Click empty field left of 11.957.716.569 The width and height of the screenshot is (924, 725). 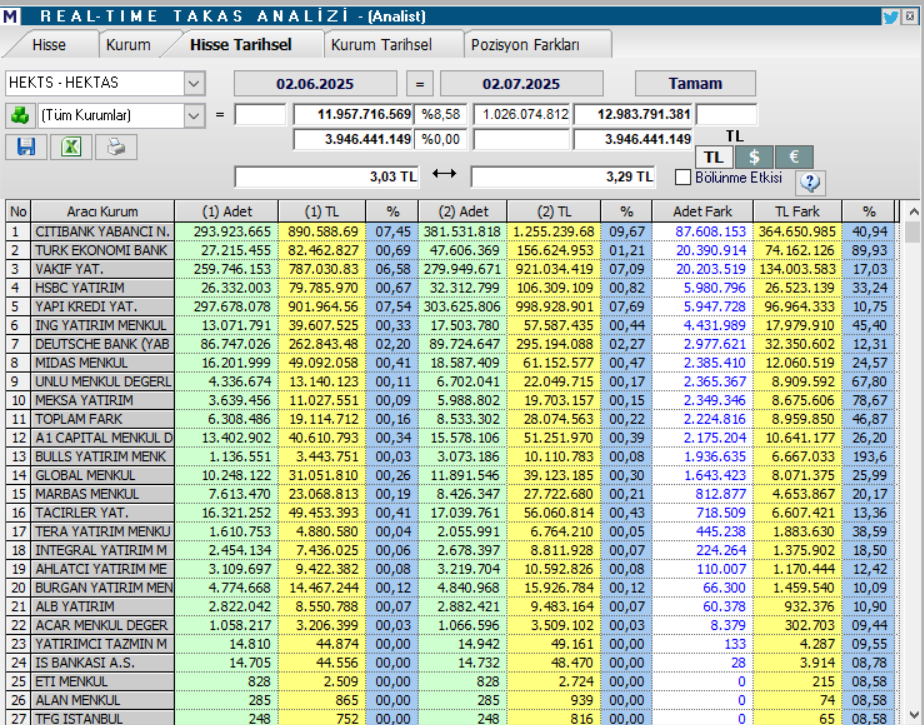tap(260, 114)
